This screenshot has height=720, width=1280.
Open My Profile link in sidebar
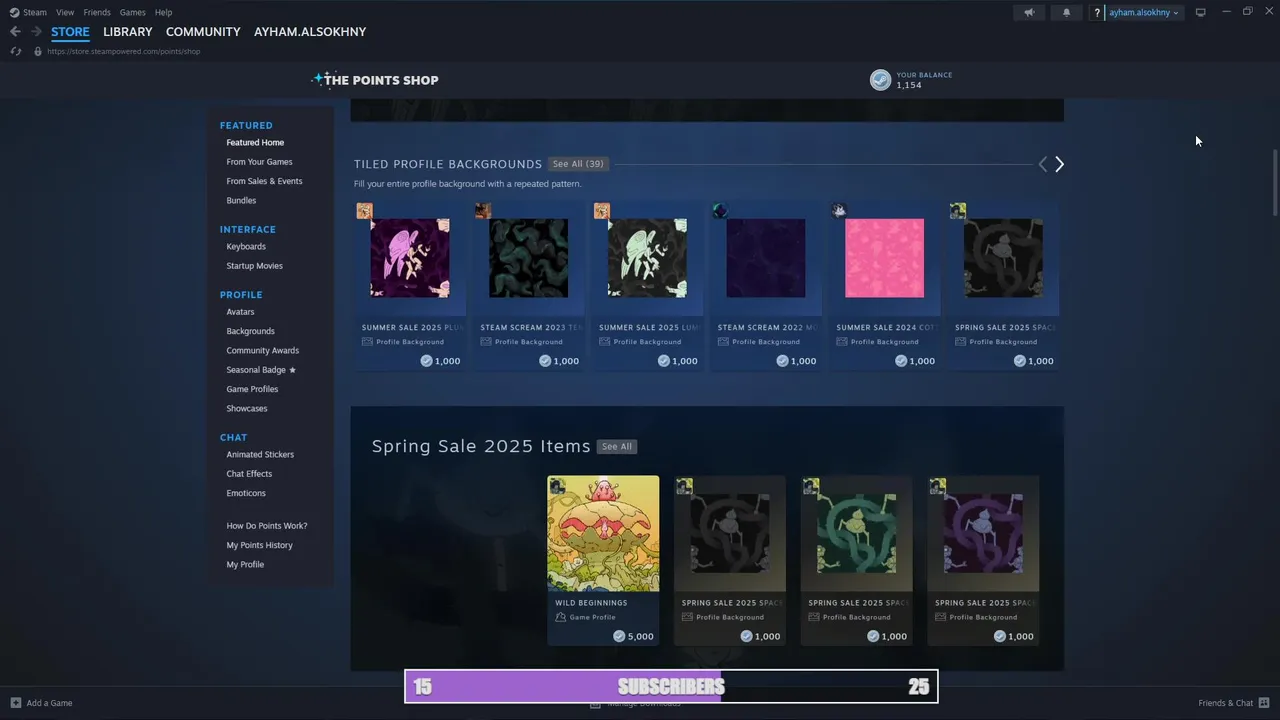[x=245, y=565]
